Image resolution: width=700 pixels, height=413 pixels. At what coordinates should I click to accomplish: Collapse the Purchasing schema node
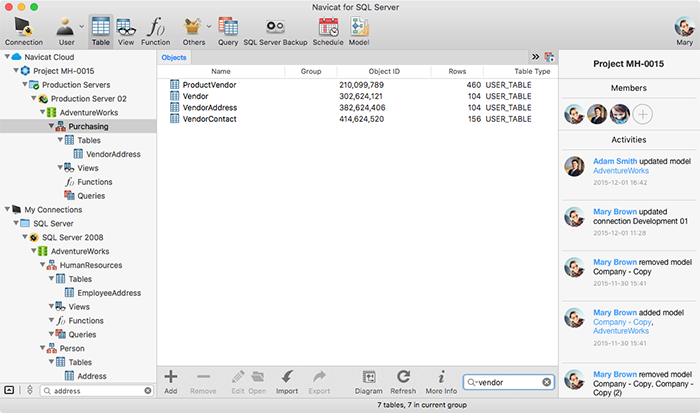(51, 126)
